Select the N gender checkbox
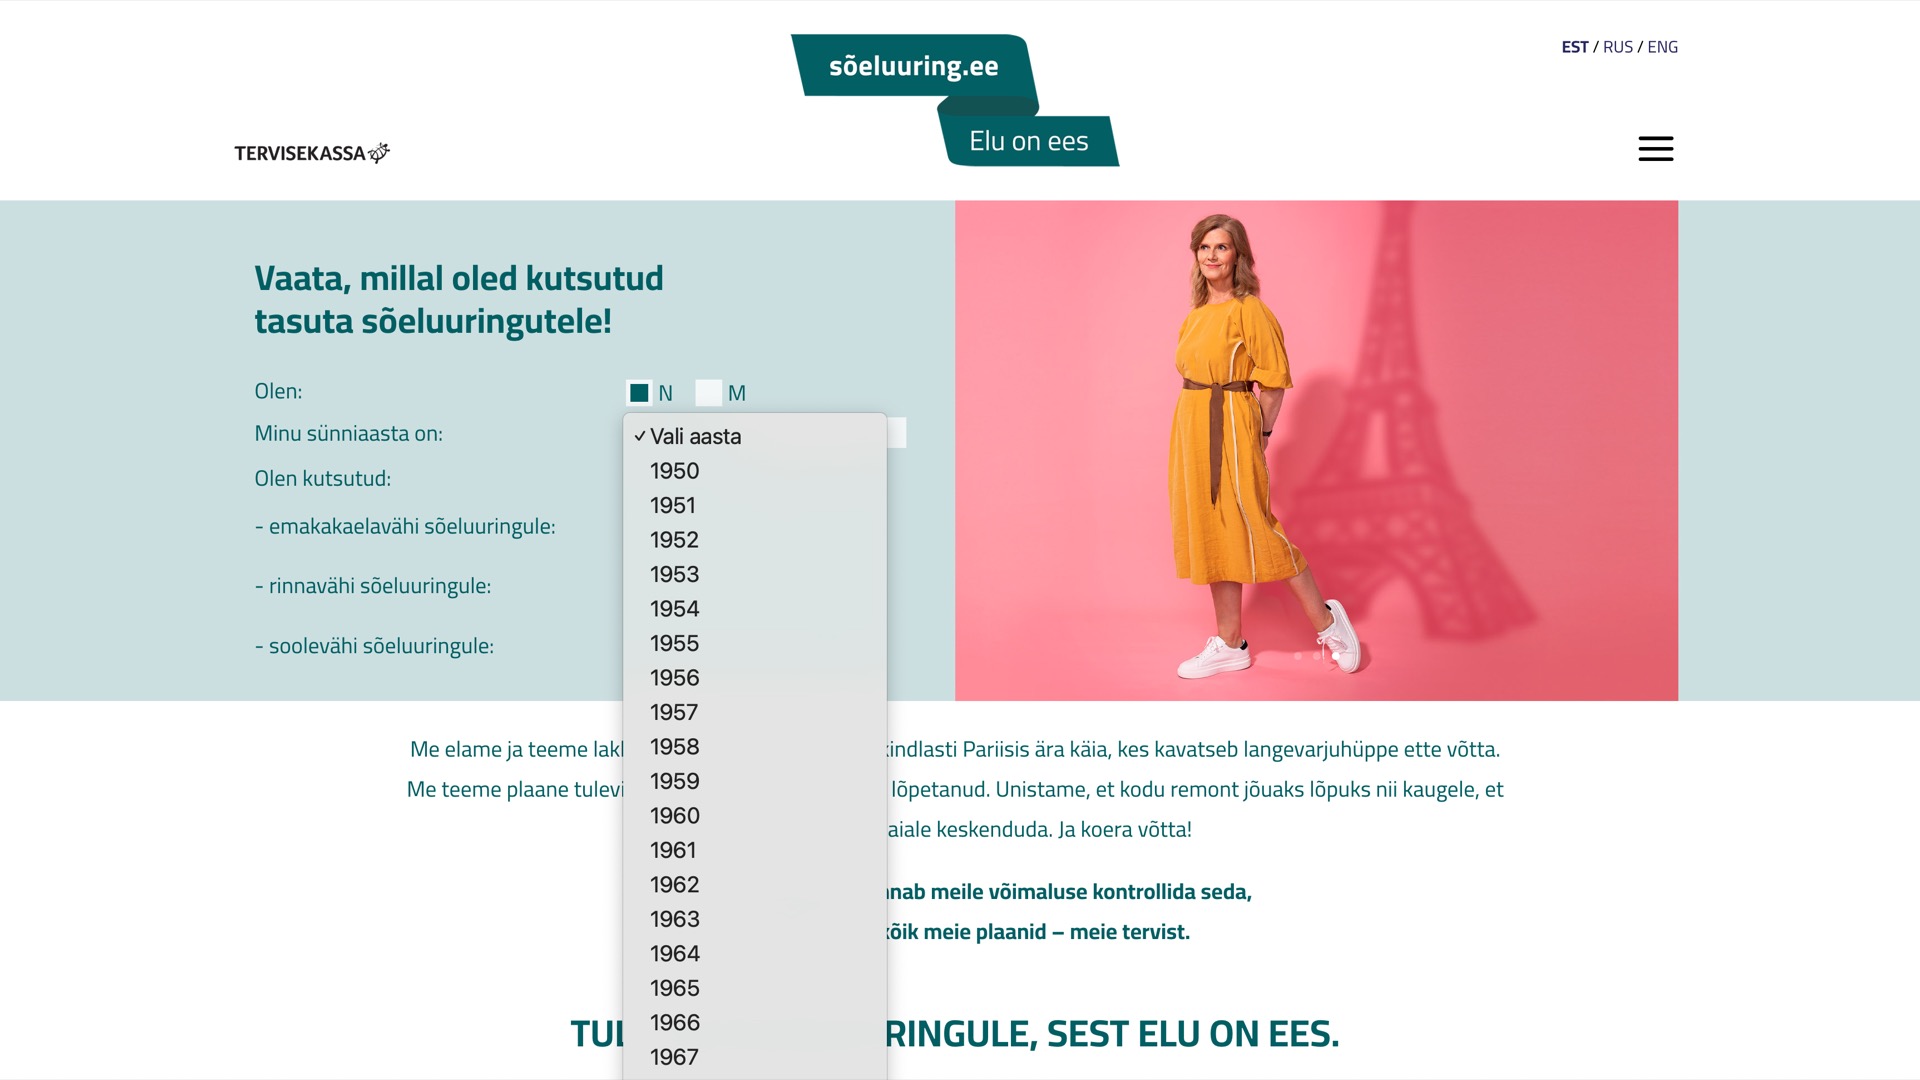Viewport: 1920px width, 1080px height. click(x=639, y=393)
